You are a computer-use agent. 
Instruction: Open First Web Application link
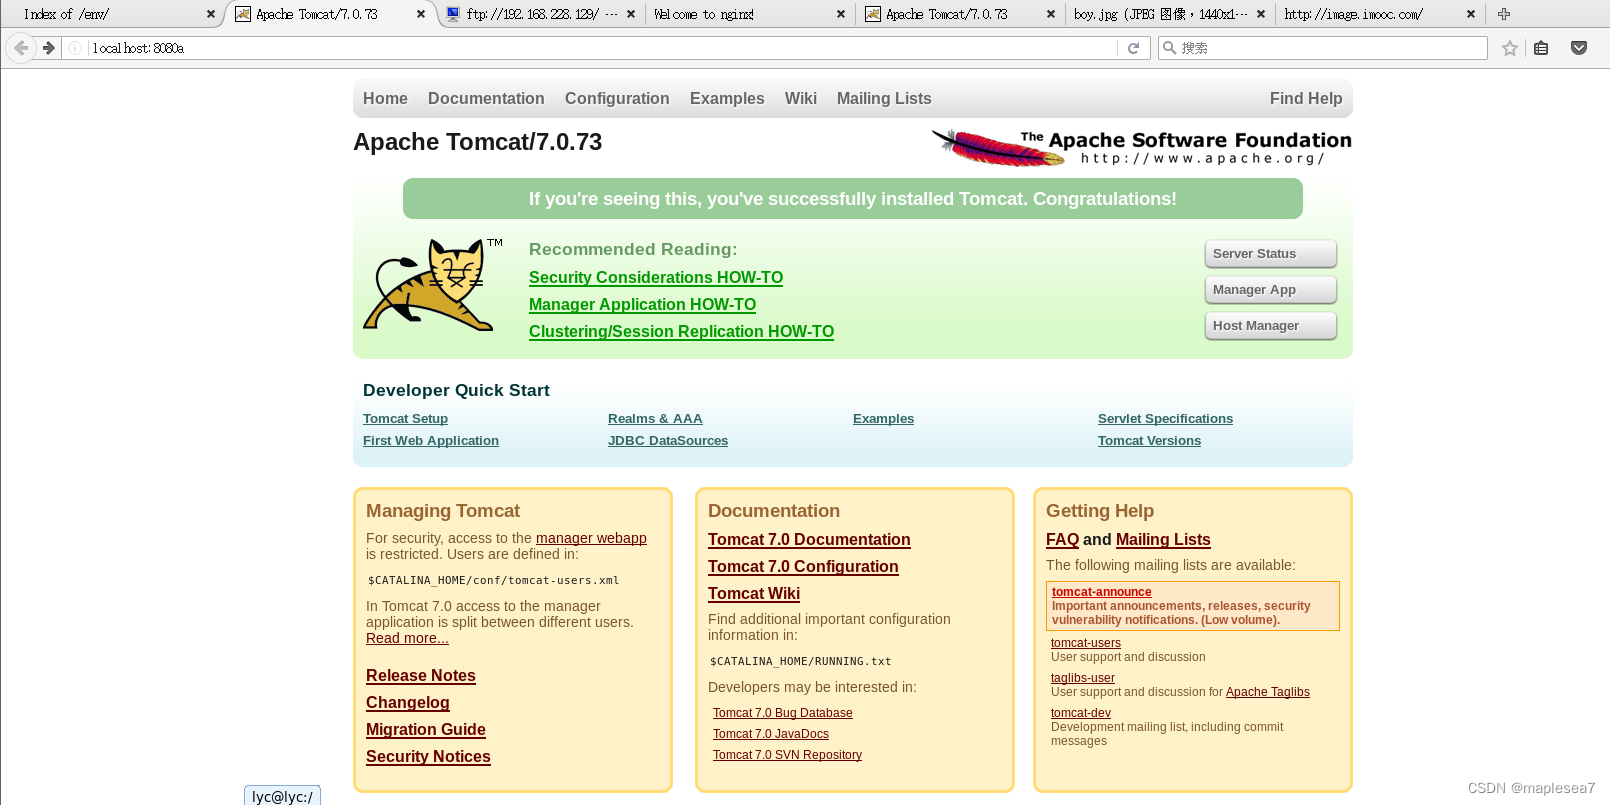coord(431,440)
